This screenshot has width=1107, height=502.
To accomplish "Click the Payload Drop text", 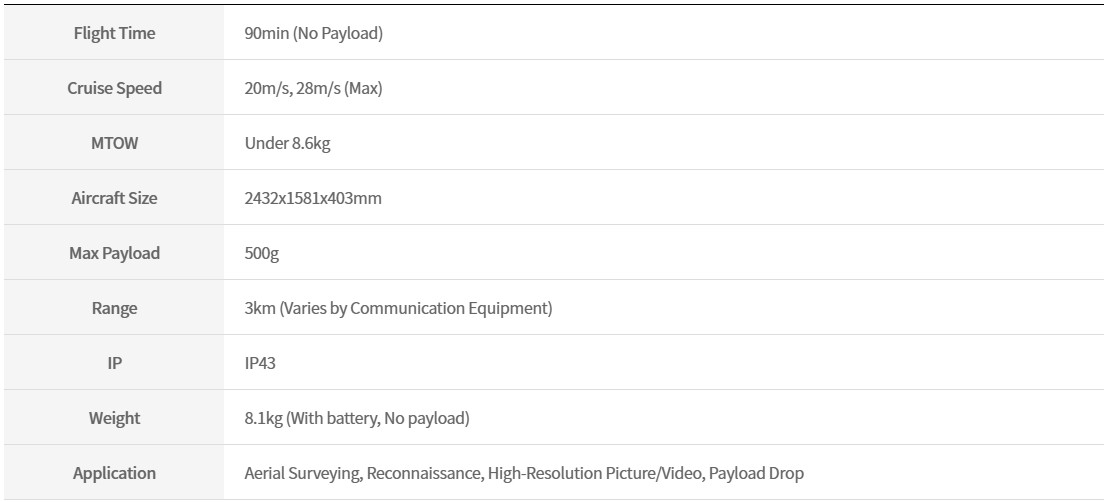I will click(756, 473).
